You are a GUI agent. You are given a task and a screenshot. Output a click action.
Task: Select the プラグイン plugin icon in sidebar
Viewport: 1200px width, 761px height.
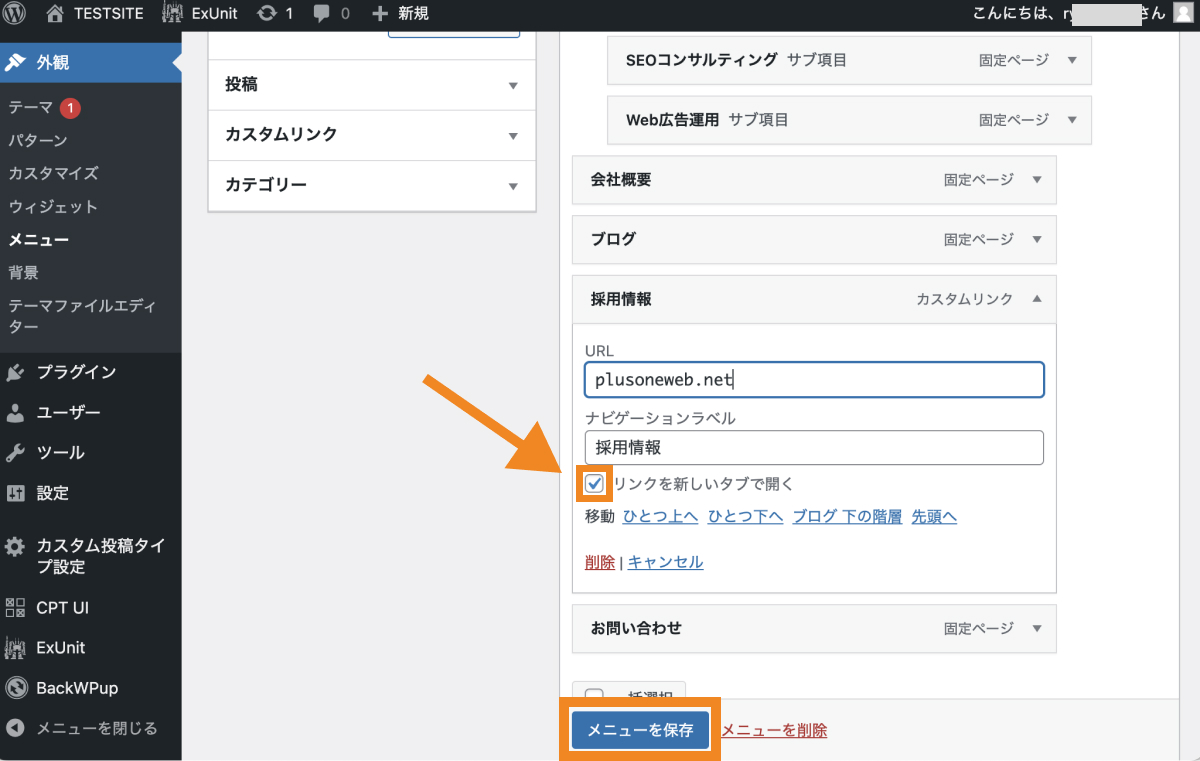pos(17,372)
